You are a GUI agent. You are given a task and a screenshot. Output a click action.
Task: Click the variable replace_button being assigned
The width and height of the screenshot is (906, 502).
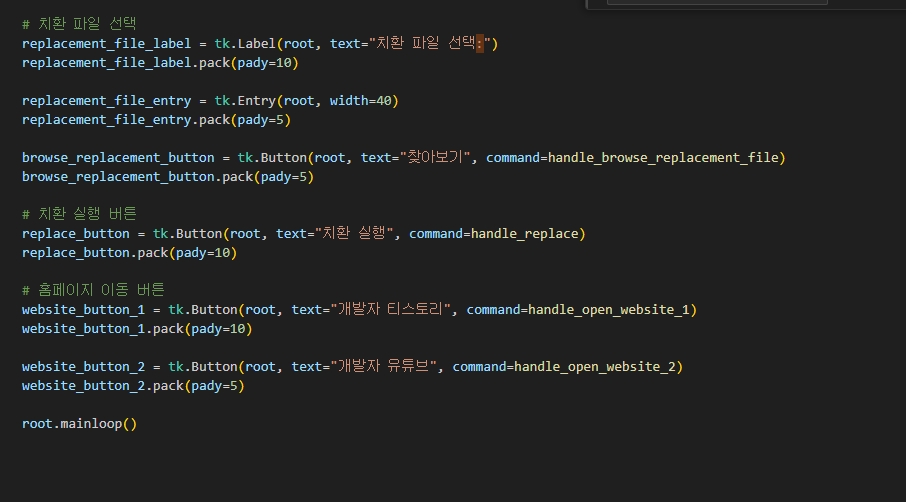coord(76,233)
